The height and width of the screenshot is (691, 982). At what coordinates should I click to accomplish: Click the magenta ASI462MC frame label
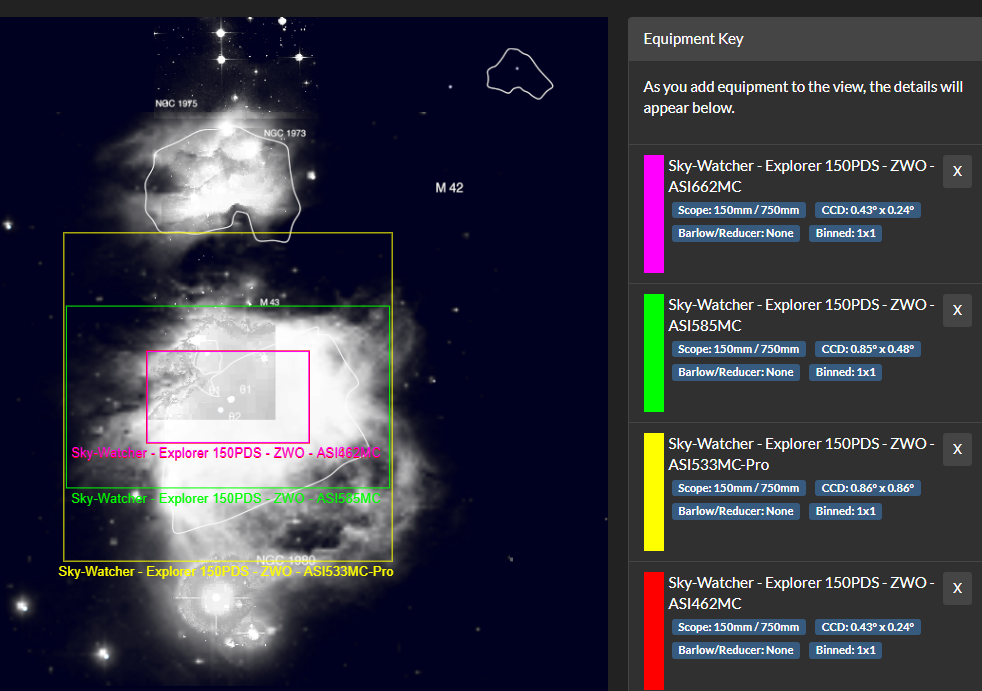click(226, 453)
